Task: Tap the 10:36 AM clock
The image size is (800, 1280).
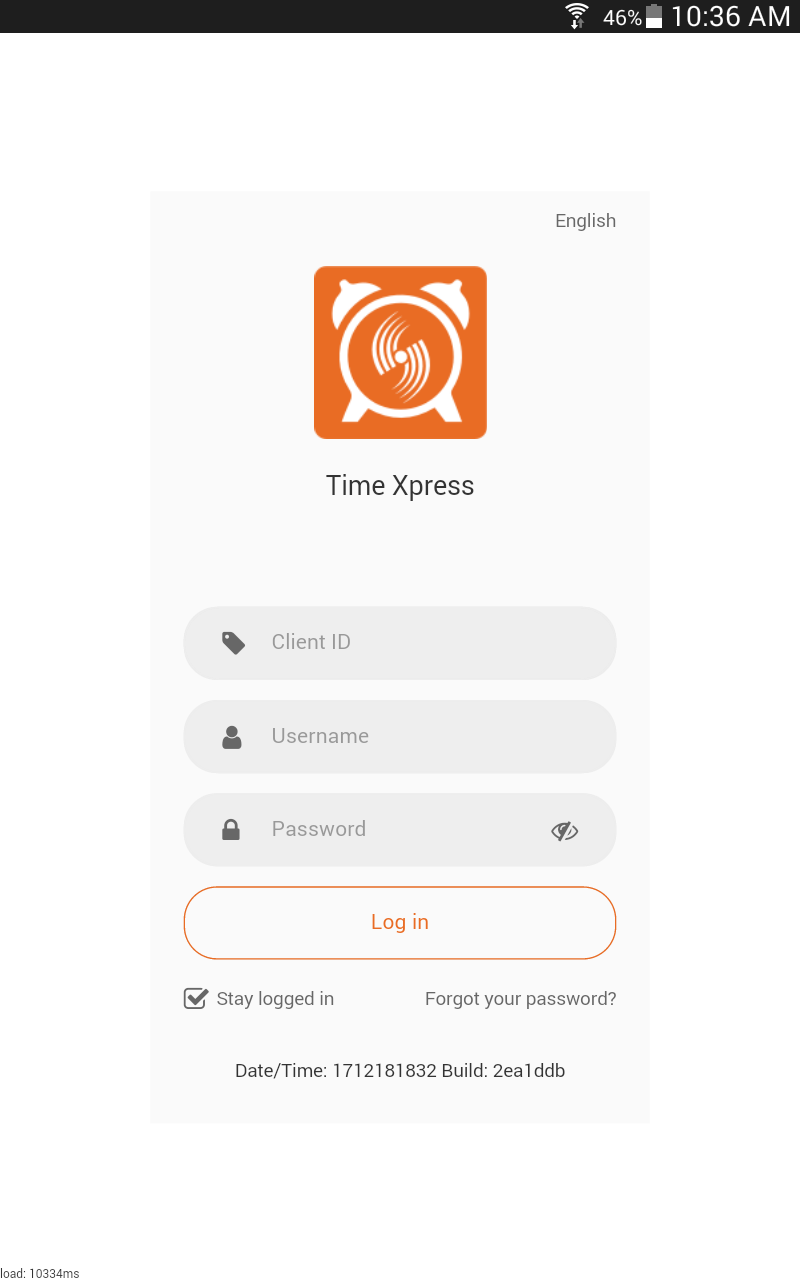Action: (731, 16)
